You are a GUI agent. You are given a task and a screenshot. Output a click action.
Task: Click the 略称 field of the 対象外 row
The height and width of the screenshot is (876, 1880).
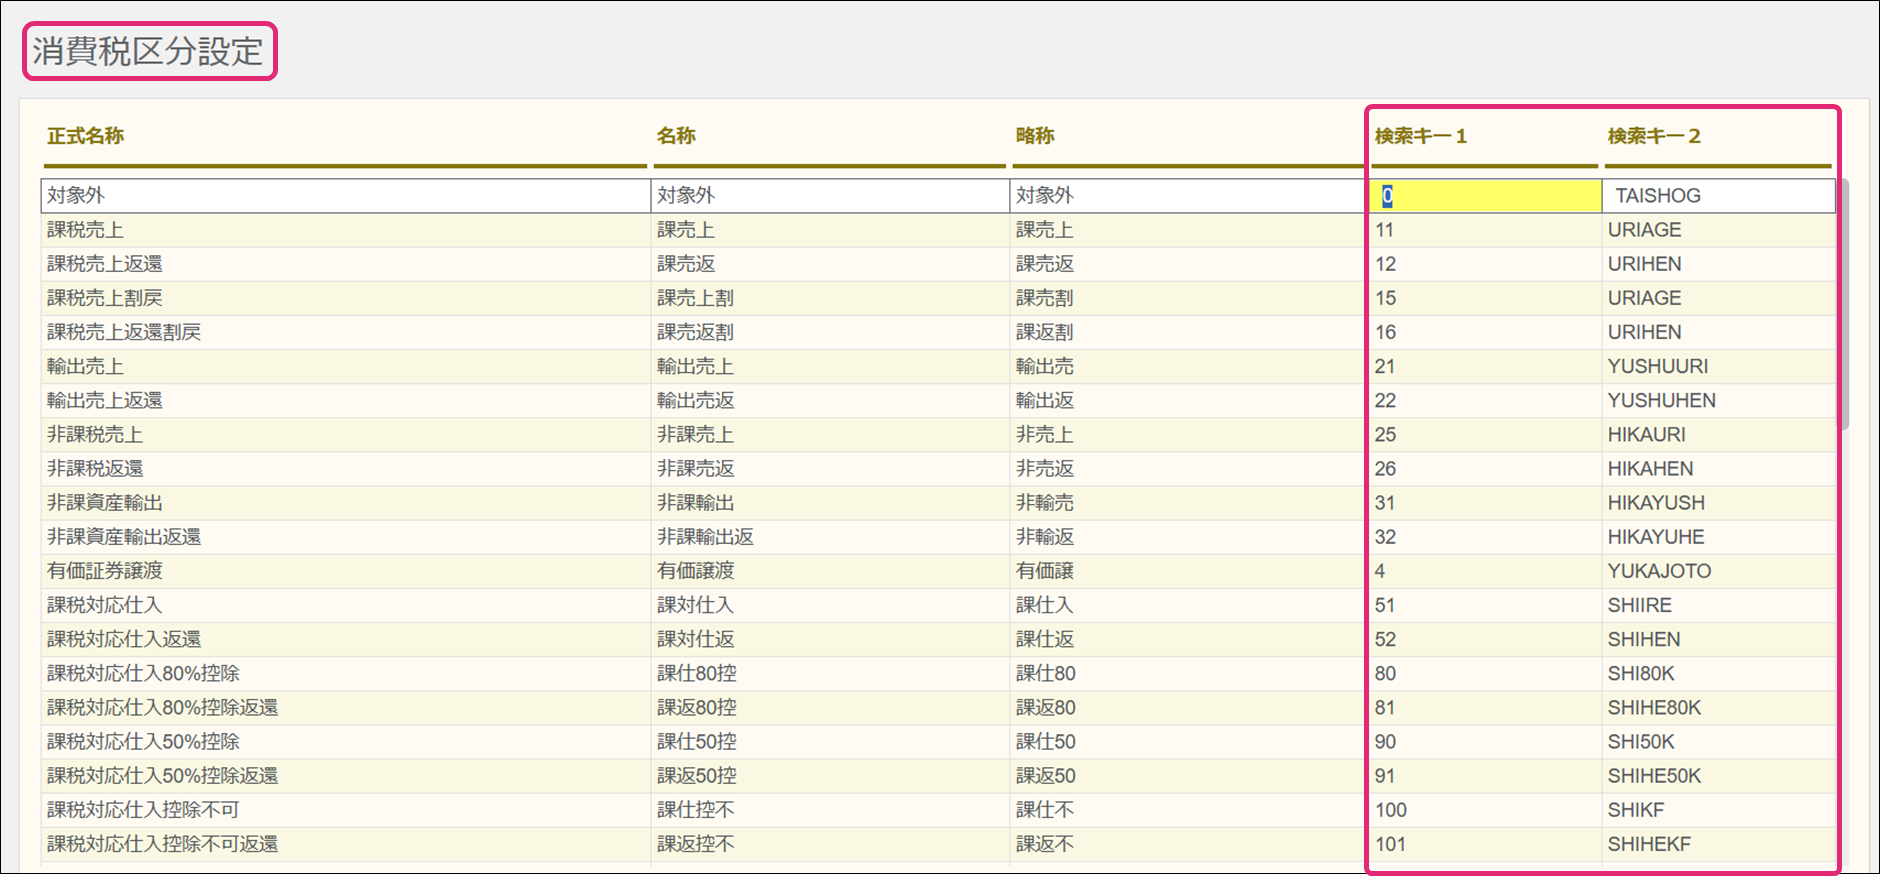[1187, 196]
